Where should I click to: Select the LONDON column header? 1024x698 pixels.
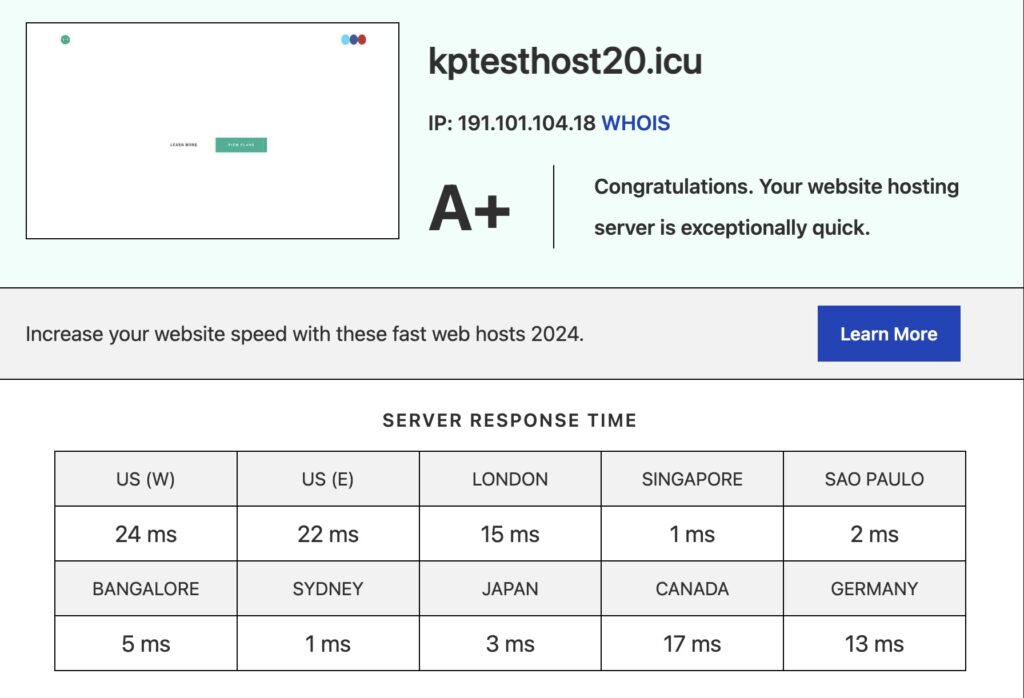point(511,479)
